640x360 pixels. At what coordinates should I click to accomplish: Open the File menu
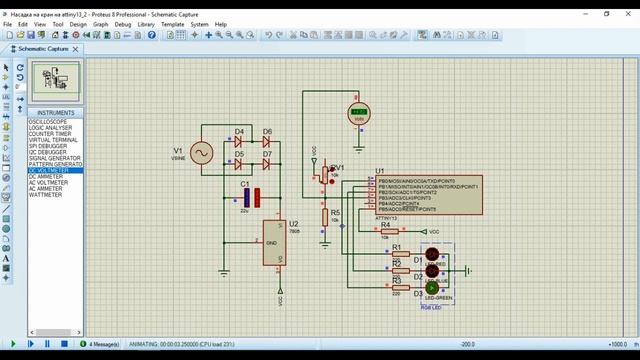7,24
